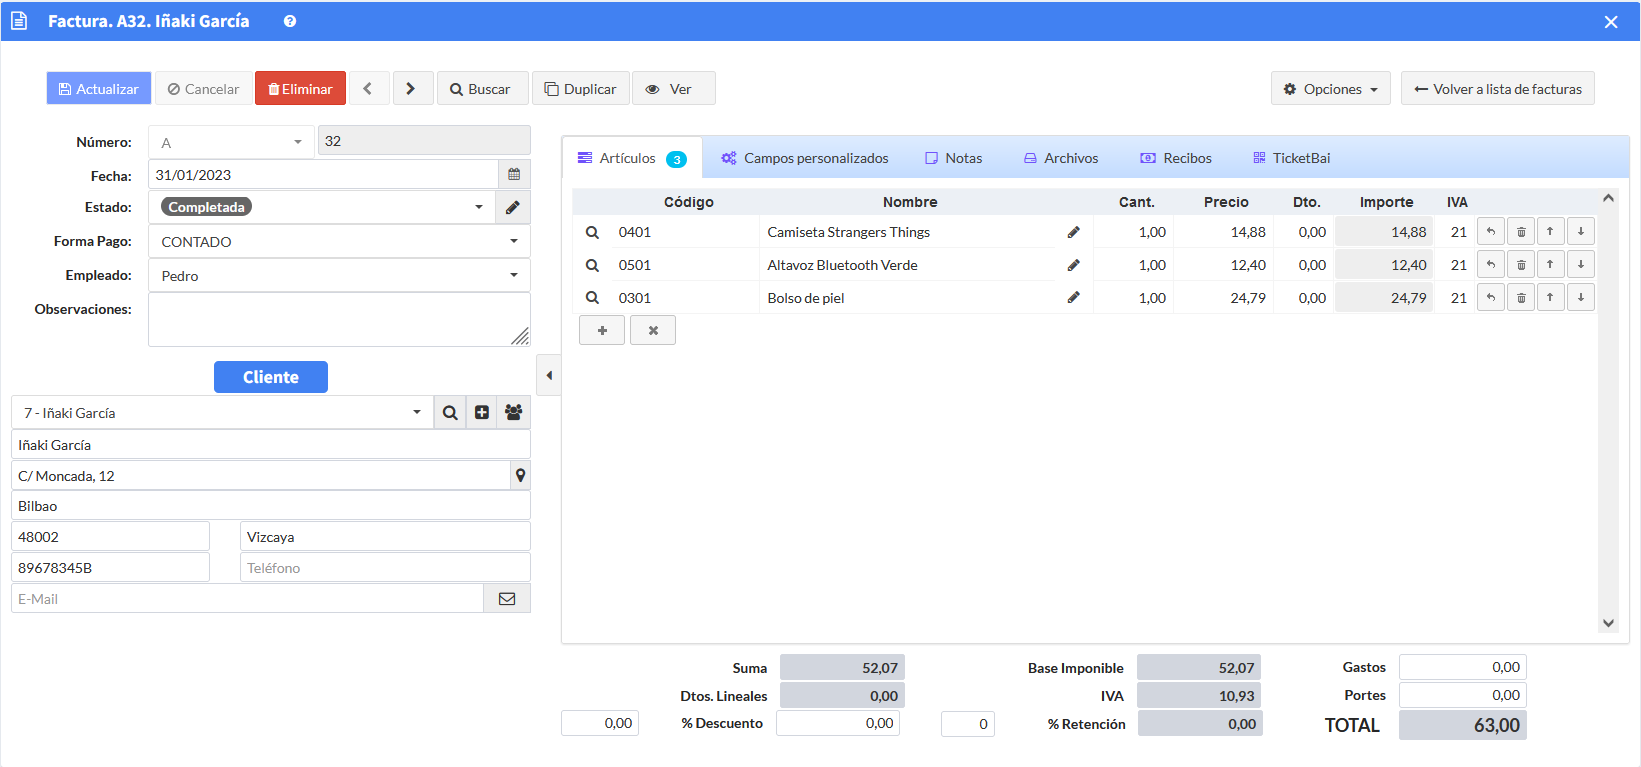Open the date calendar picker
Screen dimensions: 1641x767
514,174
